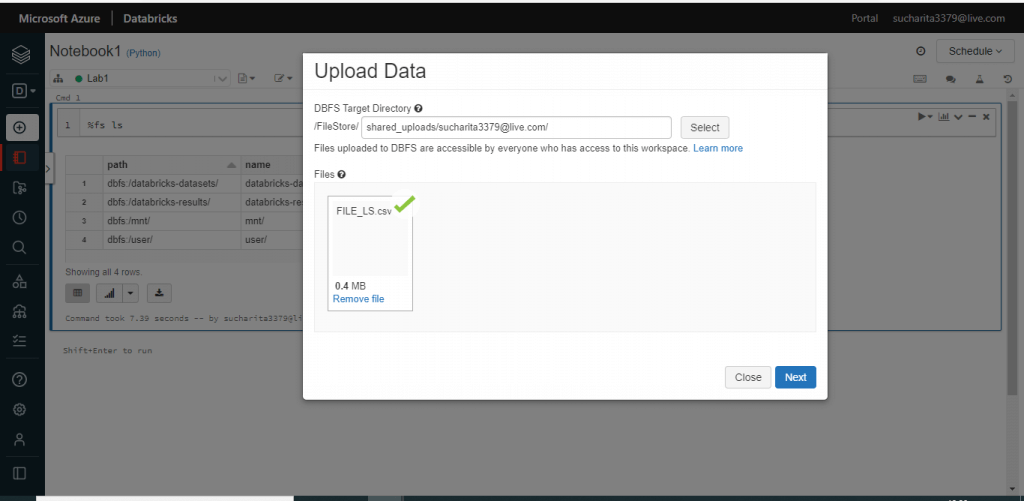Click the DBFS Target Directory input field

(x=515, y=127)
